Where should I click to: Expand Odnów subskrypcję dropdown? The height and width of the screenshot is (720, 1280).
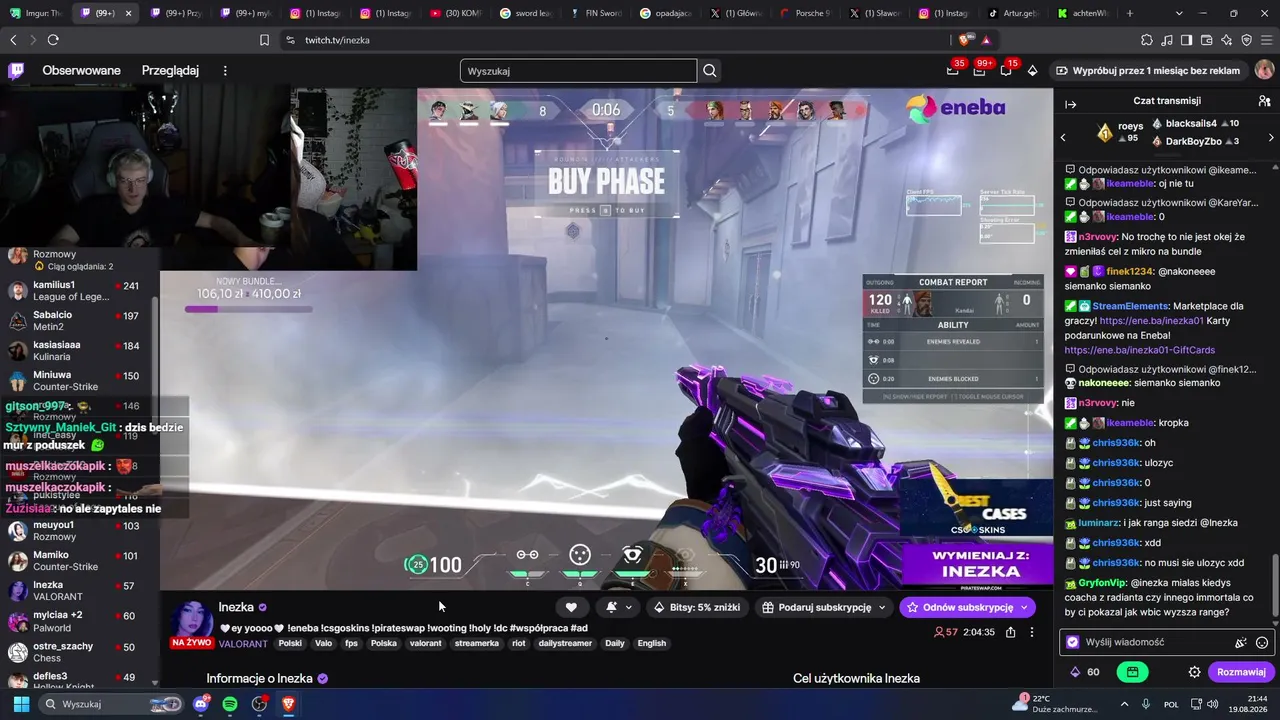(x=1024, y=607)
